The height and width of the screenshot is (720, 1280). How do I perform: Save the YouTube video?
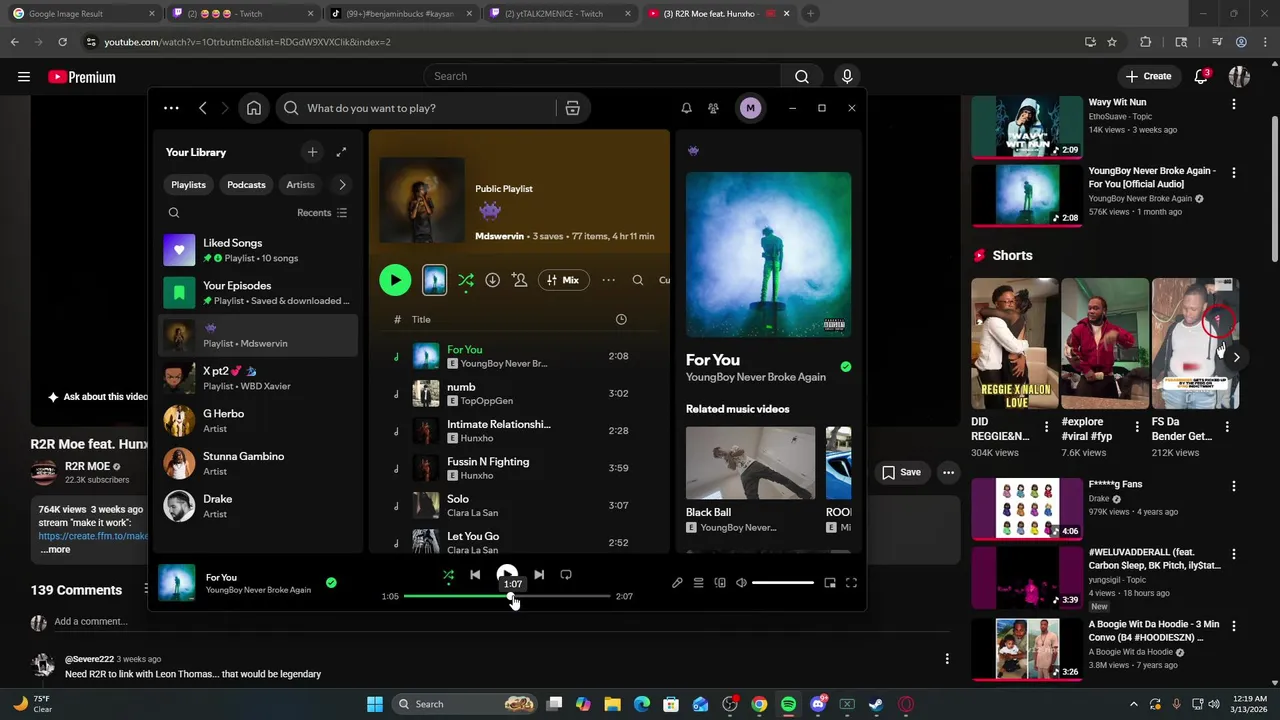pyautogui.click(x=901, y=472)
